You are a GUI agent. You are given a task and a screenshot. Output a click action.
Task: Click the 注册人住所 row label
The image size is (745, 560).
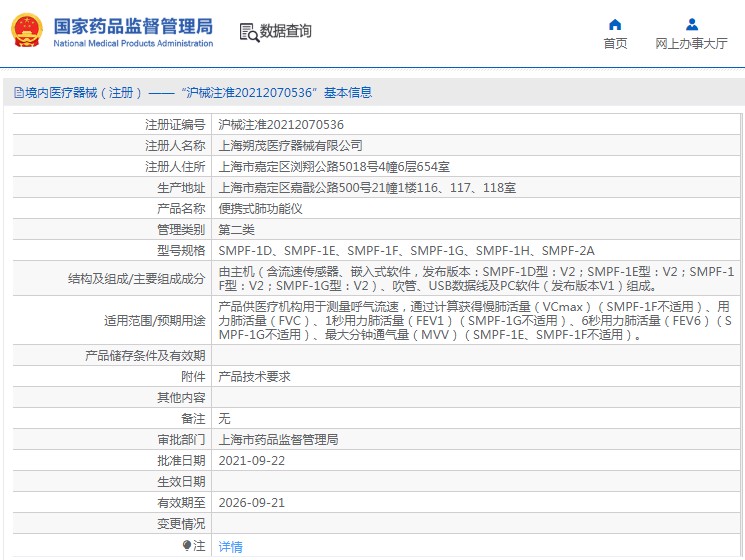tap(175, 166)
